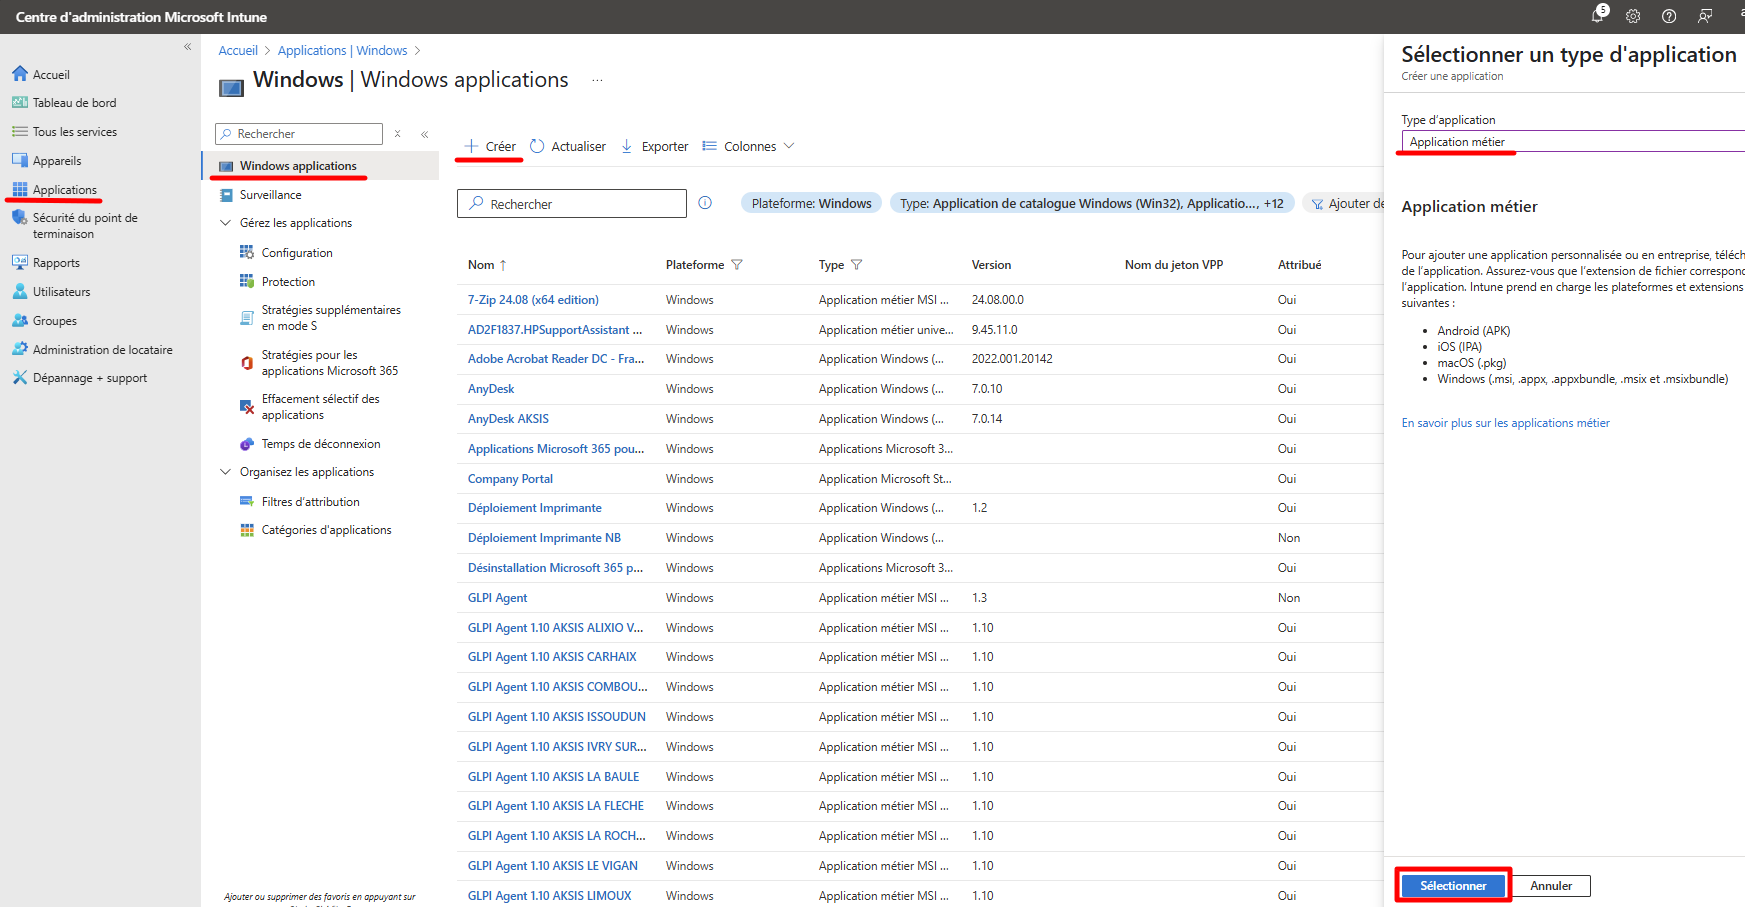Click the Utilisateurs icon
Viewport: 1745px width, 907px height.
(x=20, y=291)
